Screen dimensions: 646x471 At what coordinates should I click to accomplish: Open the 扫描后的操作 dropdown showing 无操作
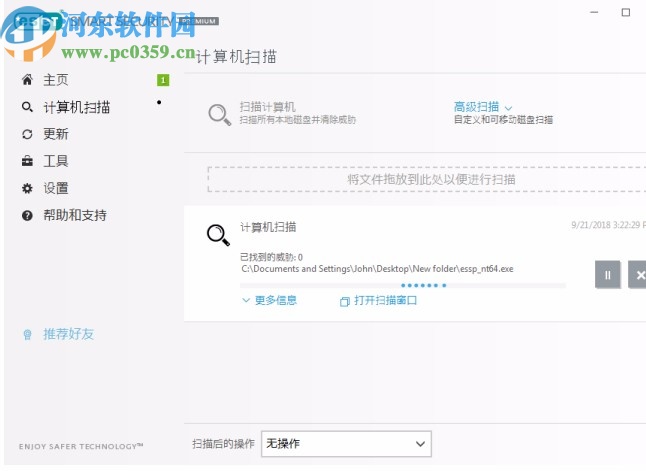346,444
